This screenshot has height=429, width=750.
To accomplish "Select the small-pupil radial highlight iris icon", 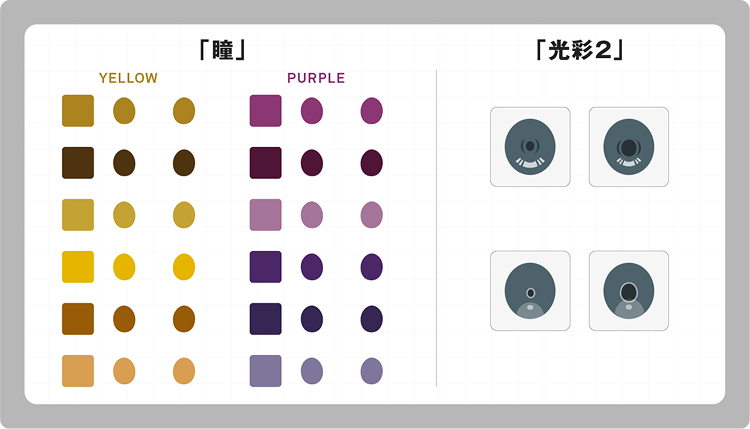I will [530, 147].
